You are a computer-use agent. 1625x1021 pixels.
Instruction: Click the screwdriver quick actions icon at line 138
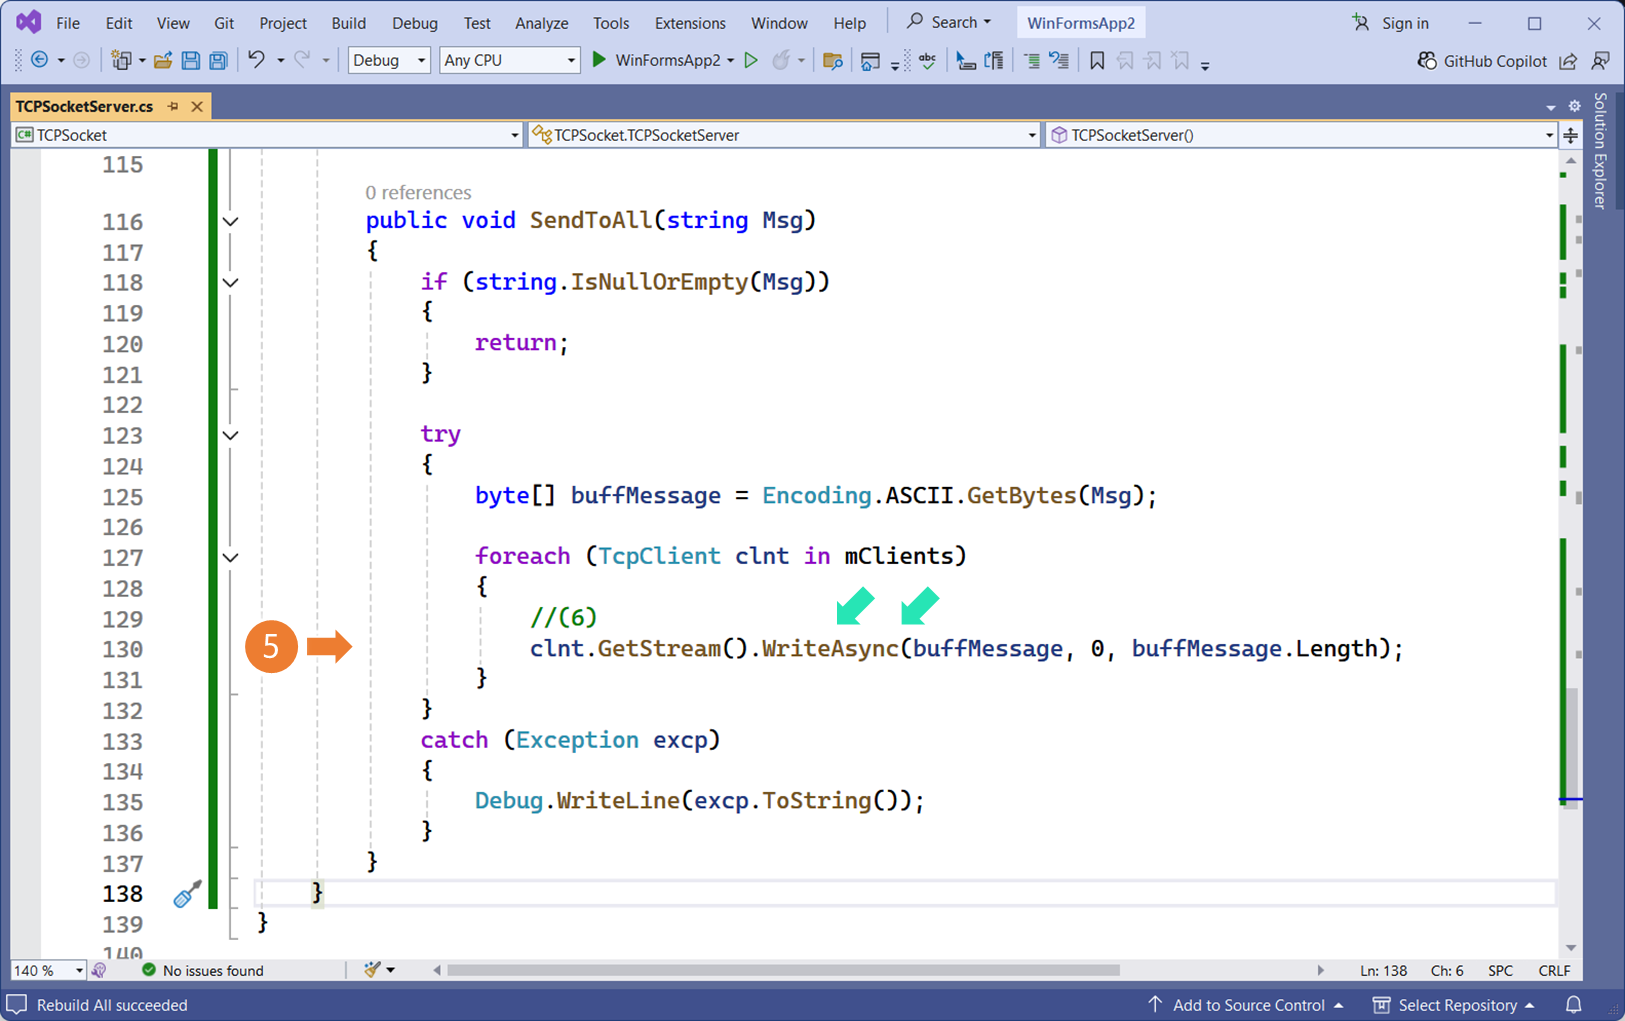pyautogui.click(x=187, y=893)
